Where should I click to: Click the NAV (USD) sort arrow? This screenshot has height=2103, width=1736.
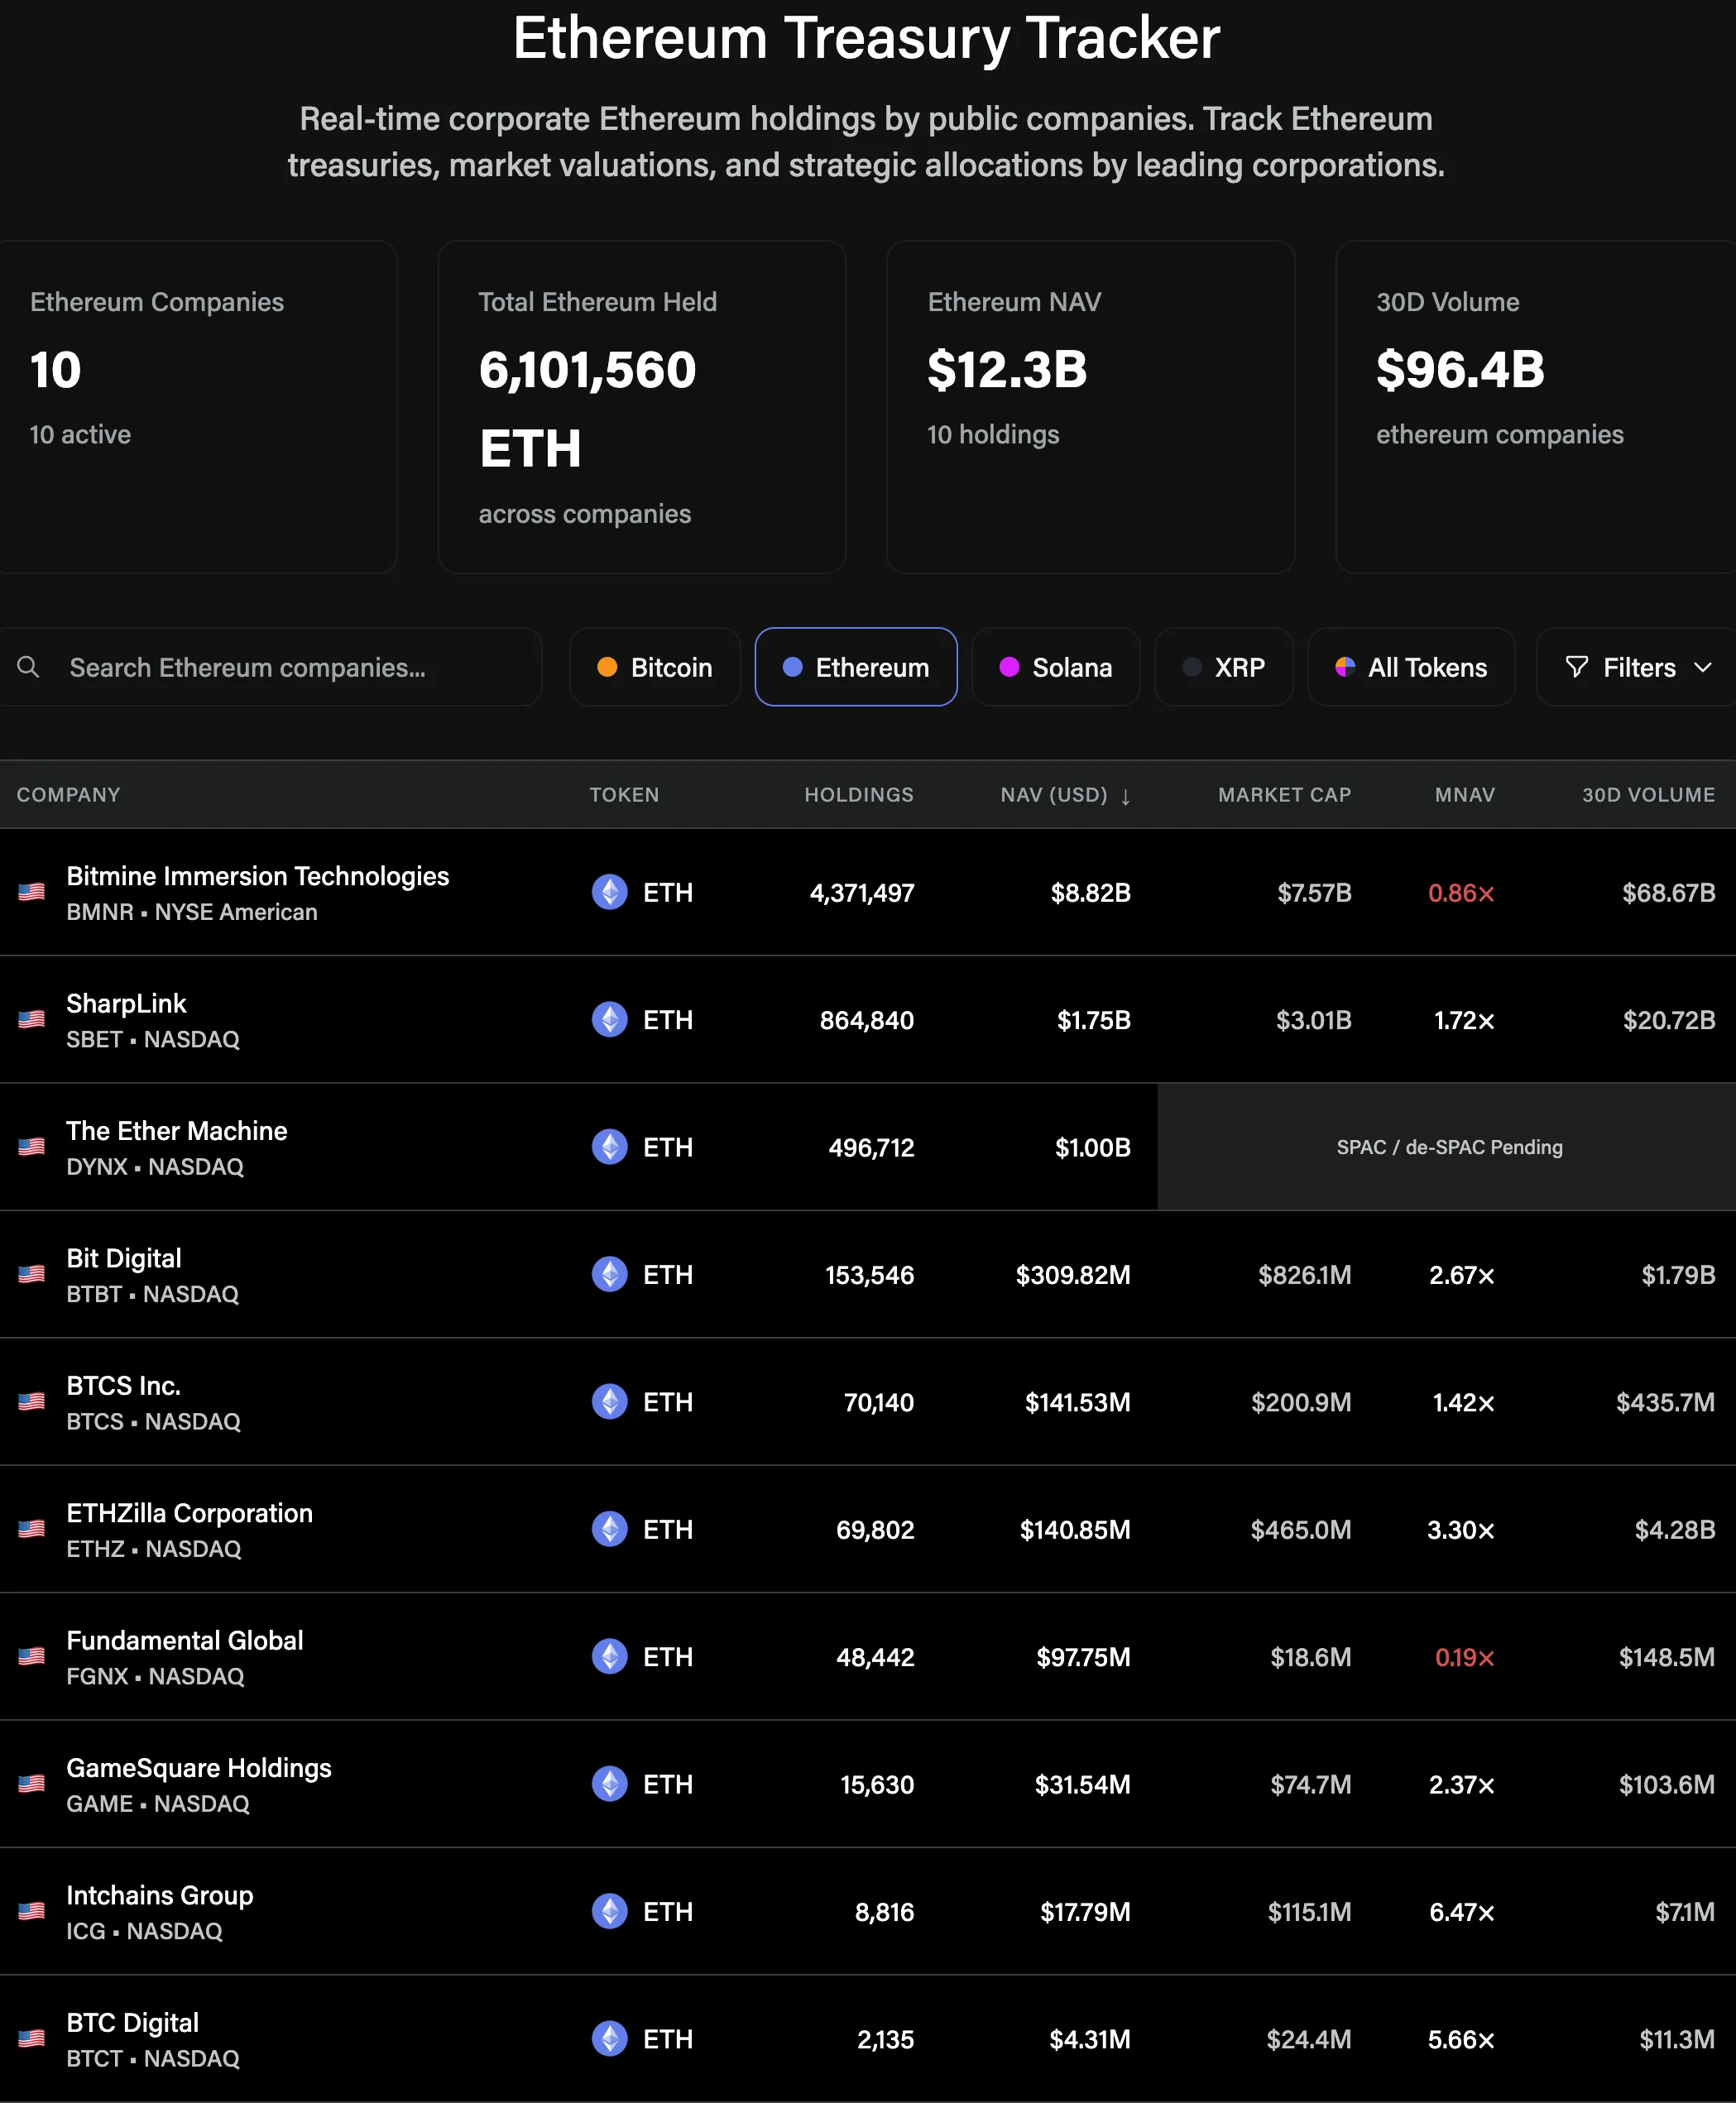tap(1126, 796)
